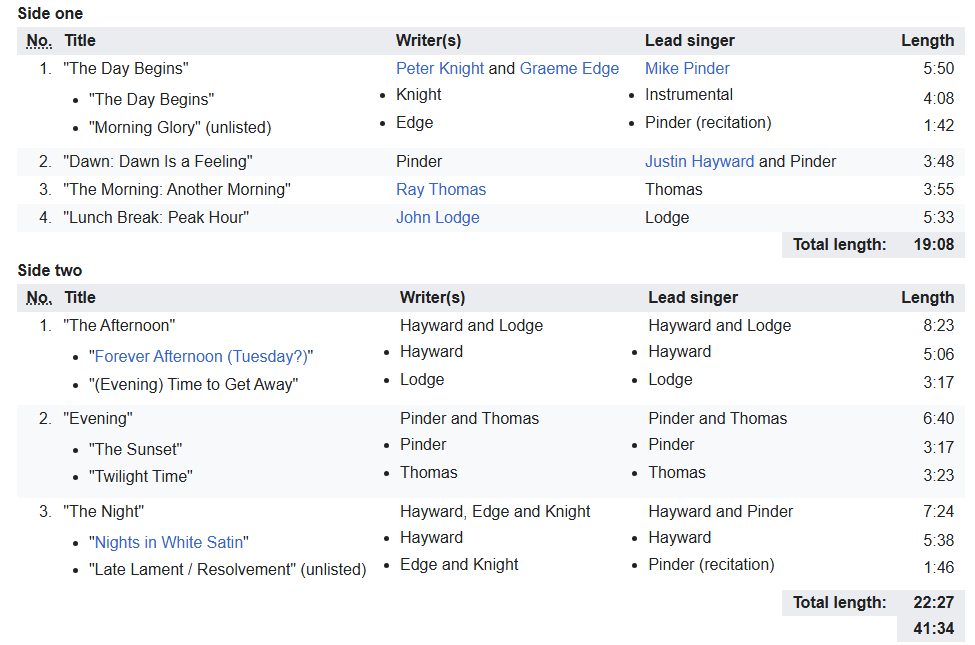
Task: Click the "Lunch Break: Peak Hour" title
Action: 156,218
